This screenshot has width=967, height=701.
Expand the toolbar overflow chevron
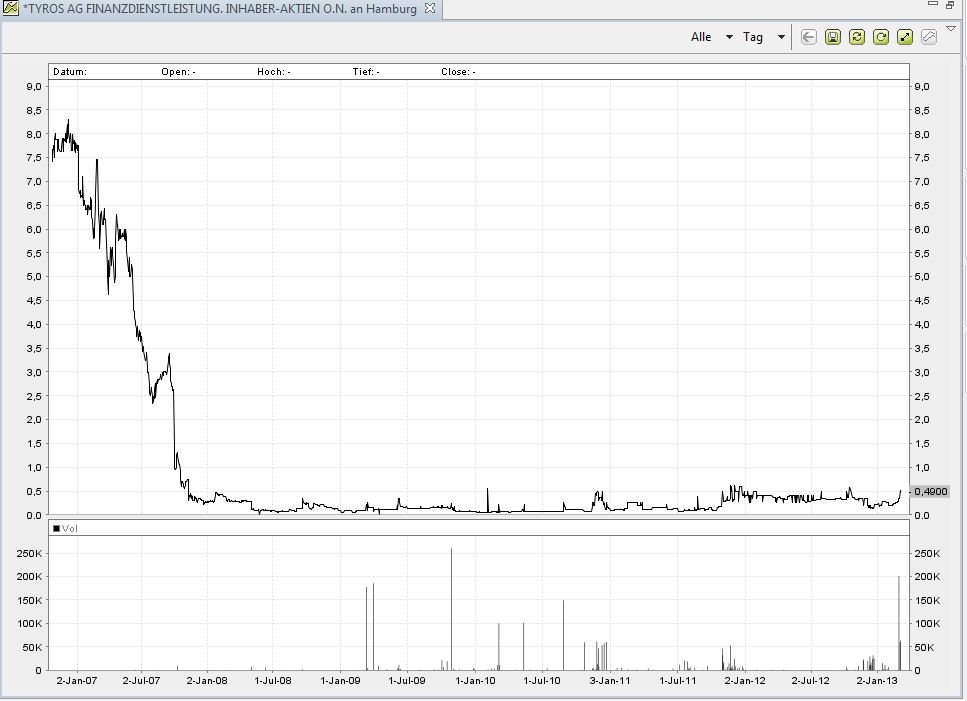(x=951, y=30)
